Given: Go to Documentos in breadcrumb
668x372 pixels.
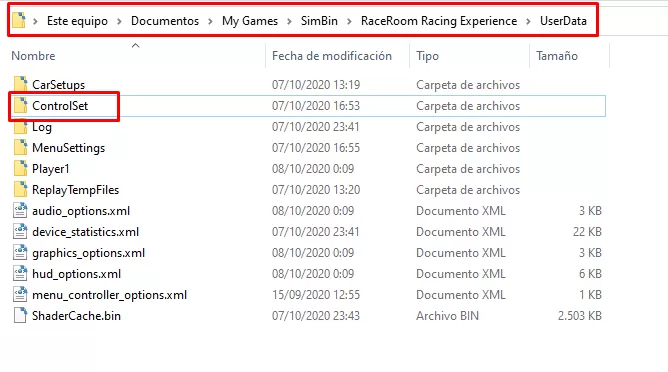Looking at the screenshot, I should pos(165,21).
